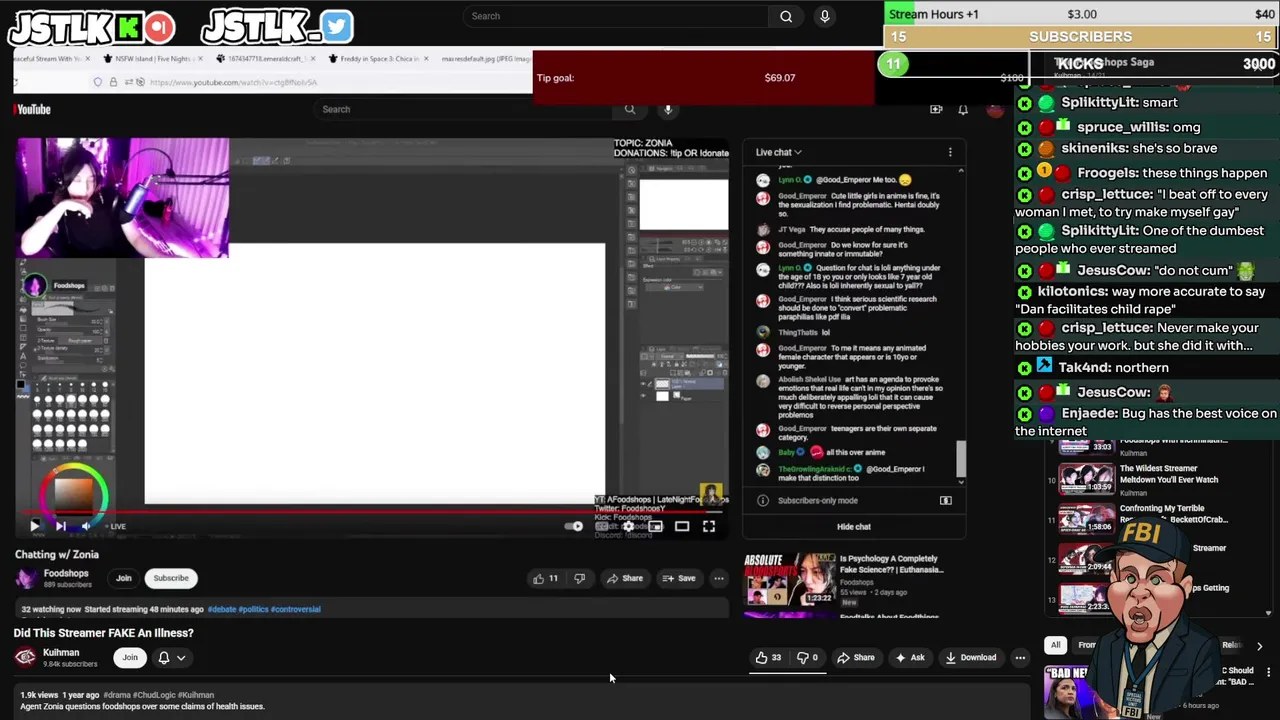Save the Chatting w/ Zonia stream
Image resolution: width=1280 pixels, height=720 pixels.
679,578
